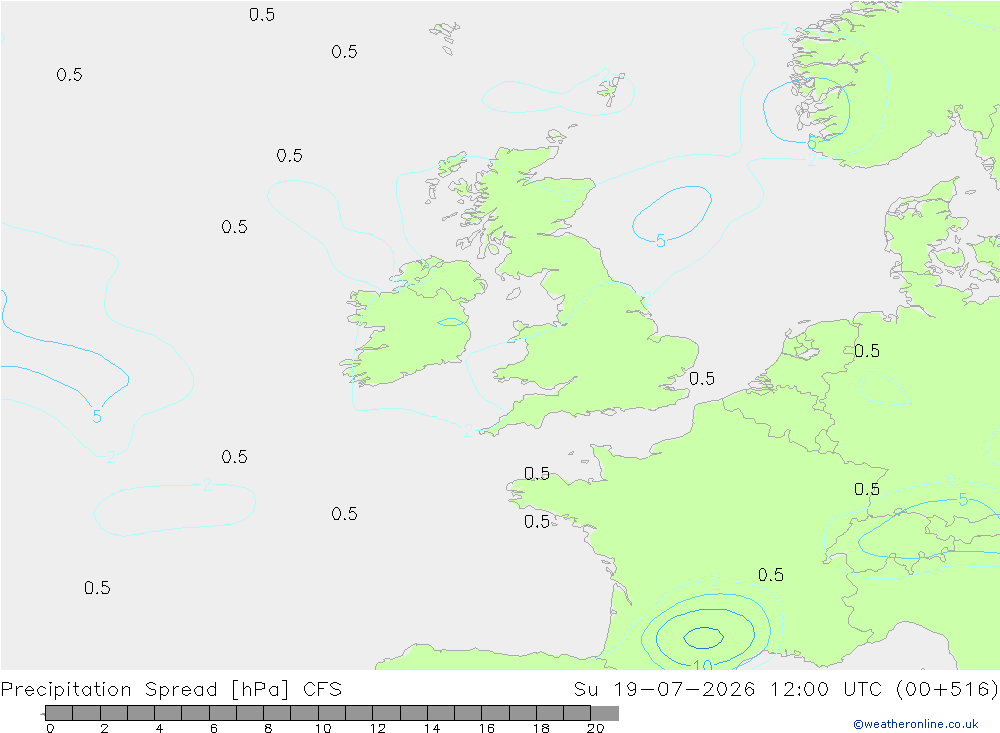Image resolution: width=1000 pixels, height=733 pixels.
Task: Click the scale label '4'
Action: (159, 728)
